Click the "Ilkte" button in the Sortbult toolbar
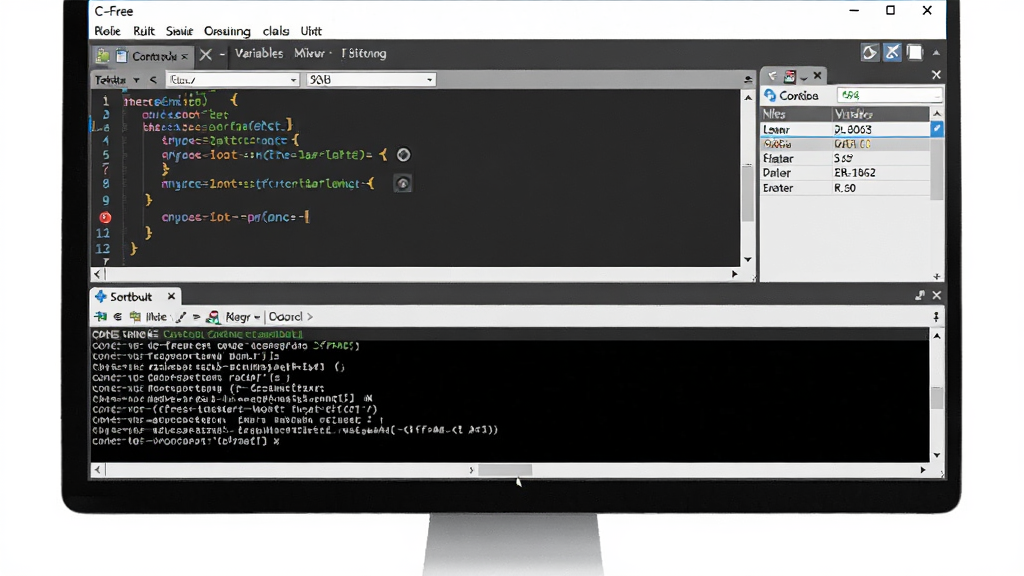The width and height of the screenshot is (1024, 576). pos(155,317)
